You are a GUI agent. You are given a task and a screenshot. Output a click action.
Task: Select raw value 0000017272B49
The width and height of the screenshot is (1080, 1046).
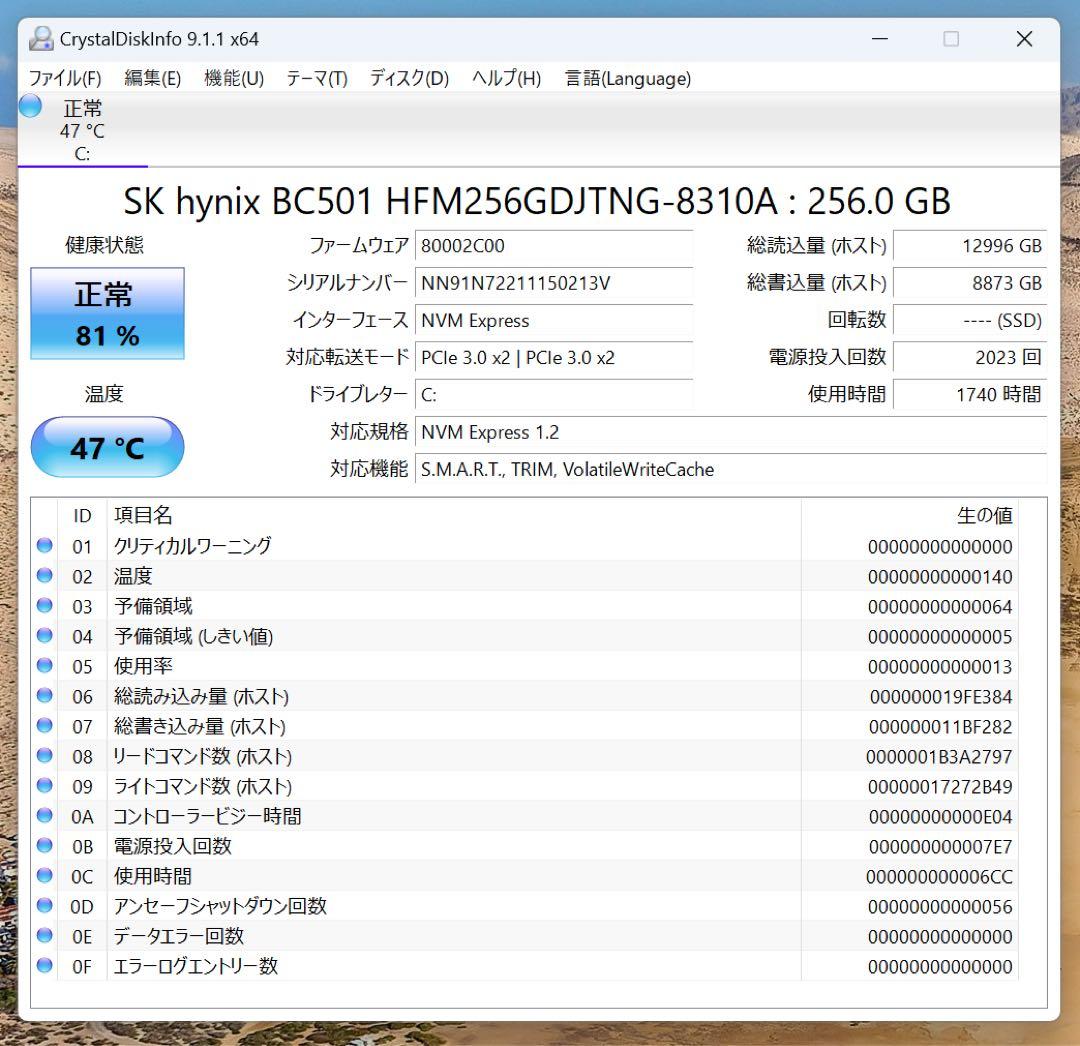coord(939,786)
